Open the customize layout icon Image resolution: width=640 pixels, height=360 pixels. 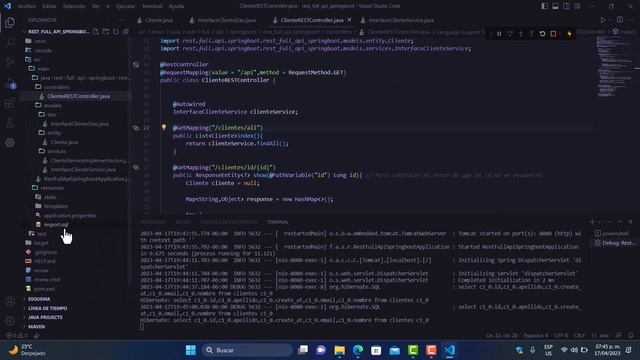pyautogui.click(x=577, y=6)
